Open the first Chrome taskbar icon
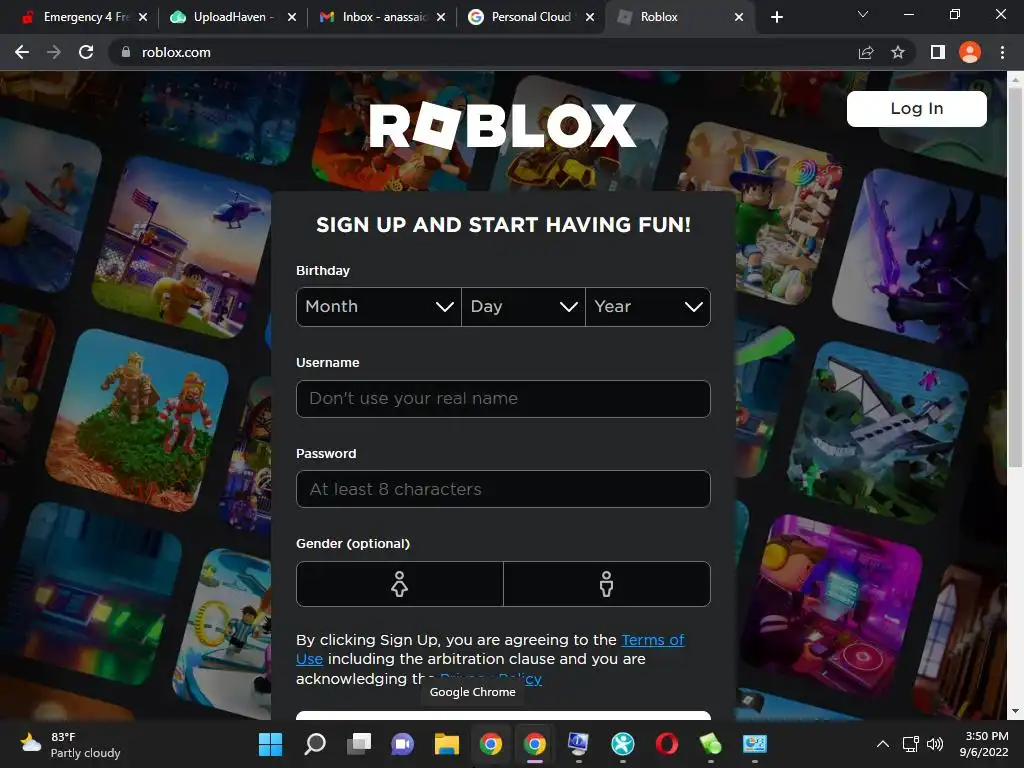This screenshot has height=768, width=1024. point(490,744)
